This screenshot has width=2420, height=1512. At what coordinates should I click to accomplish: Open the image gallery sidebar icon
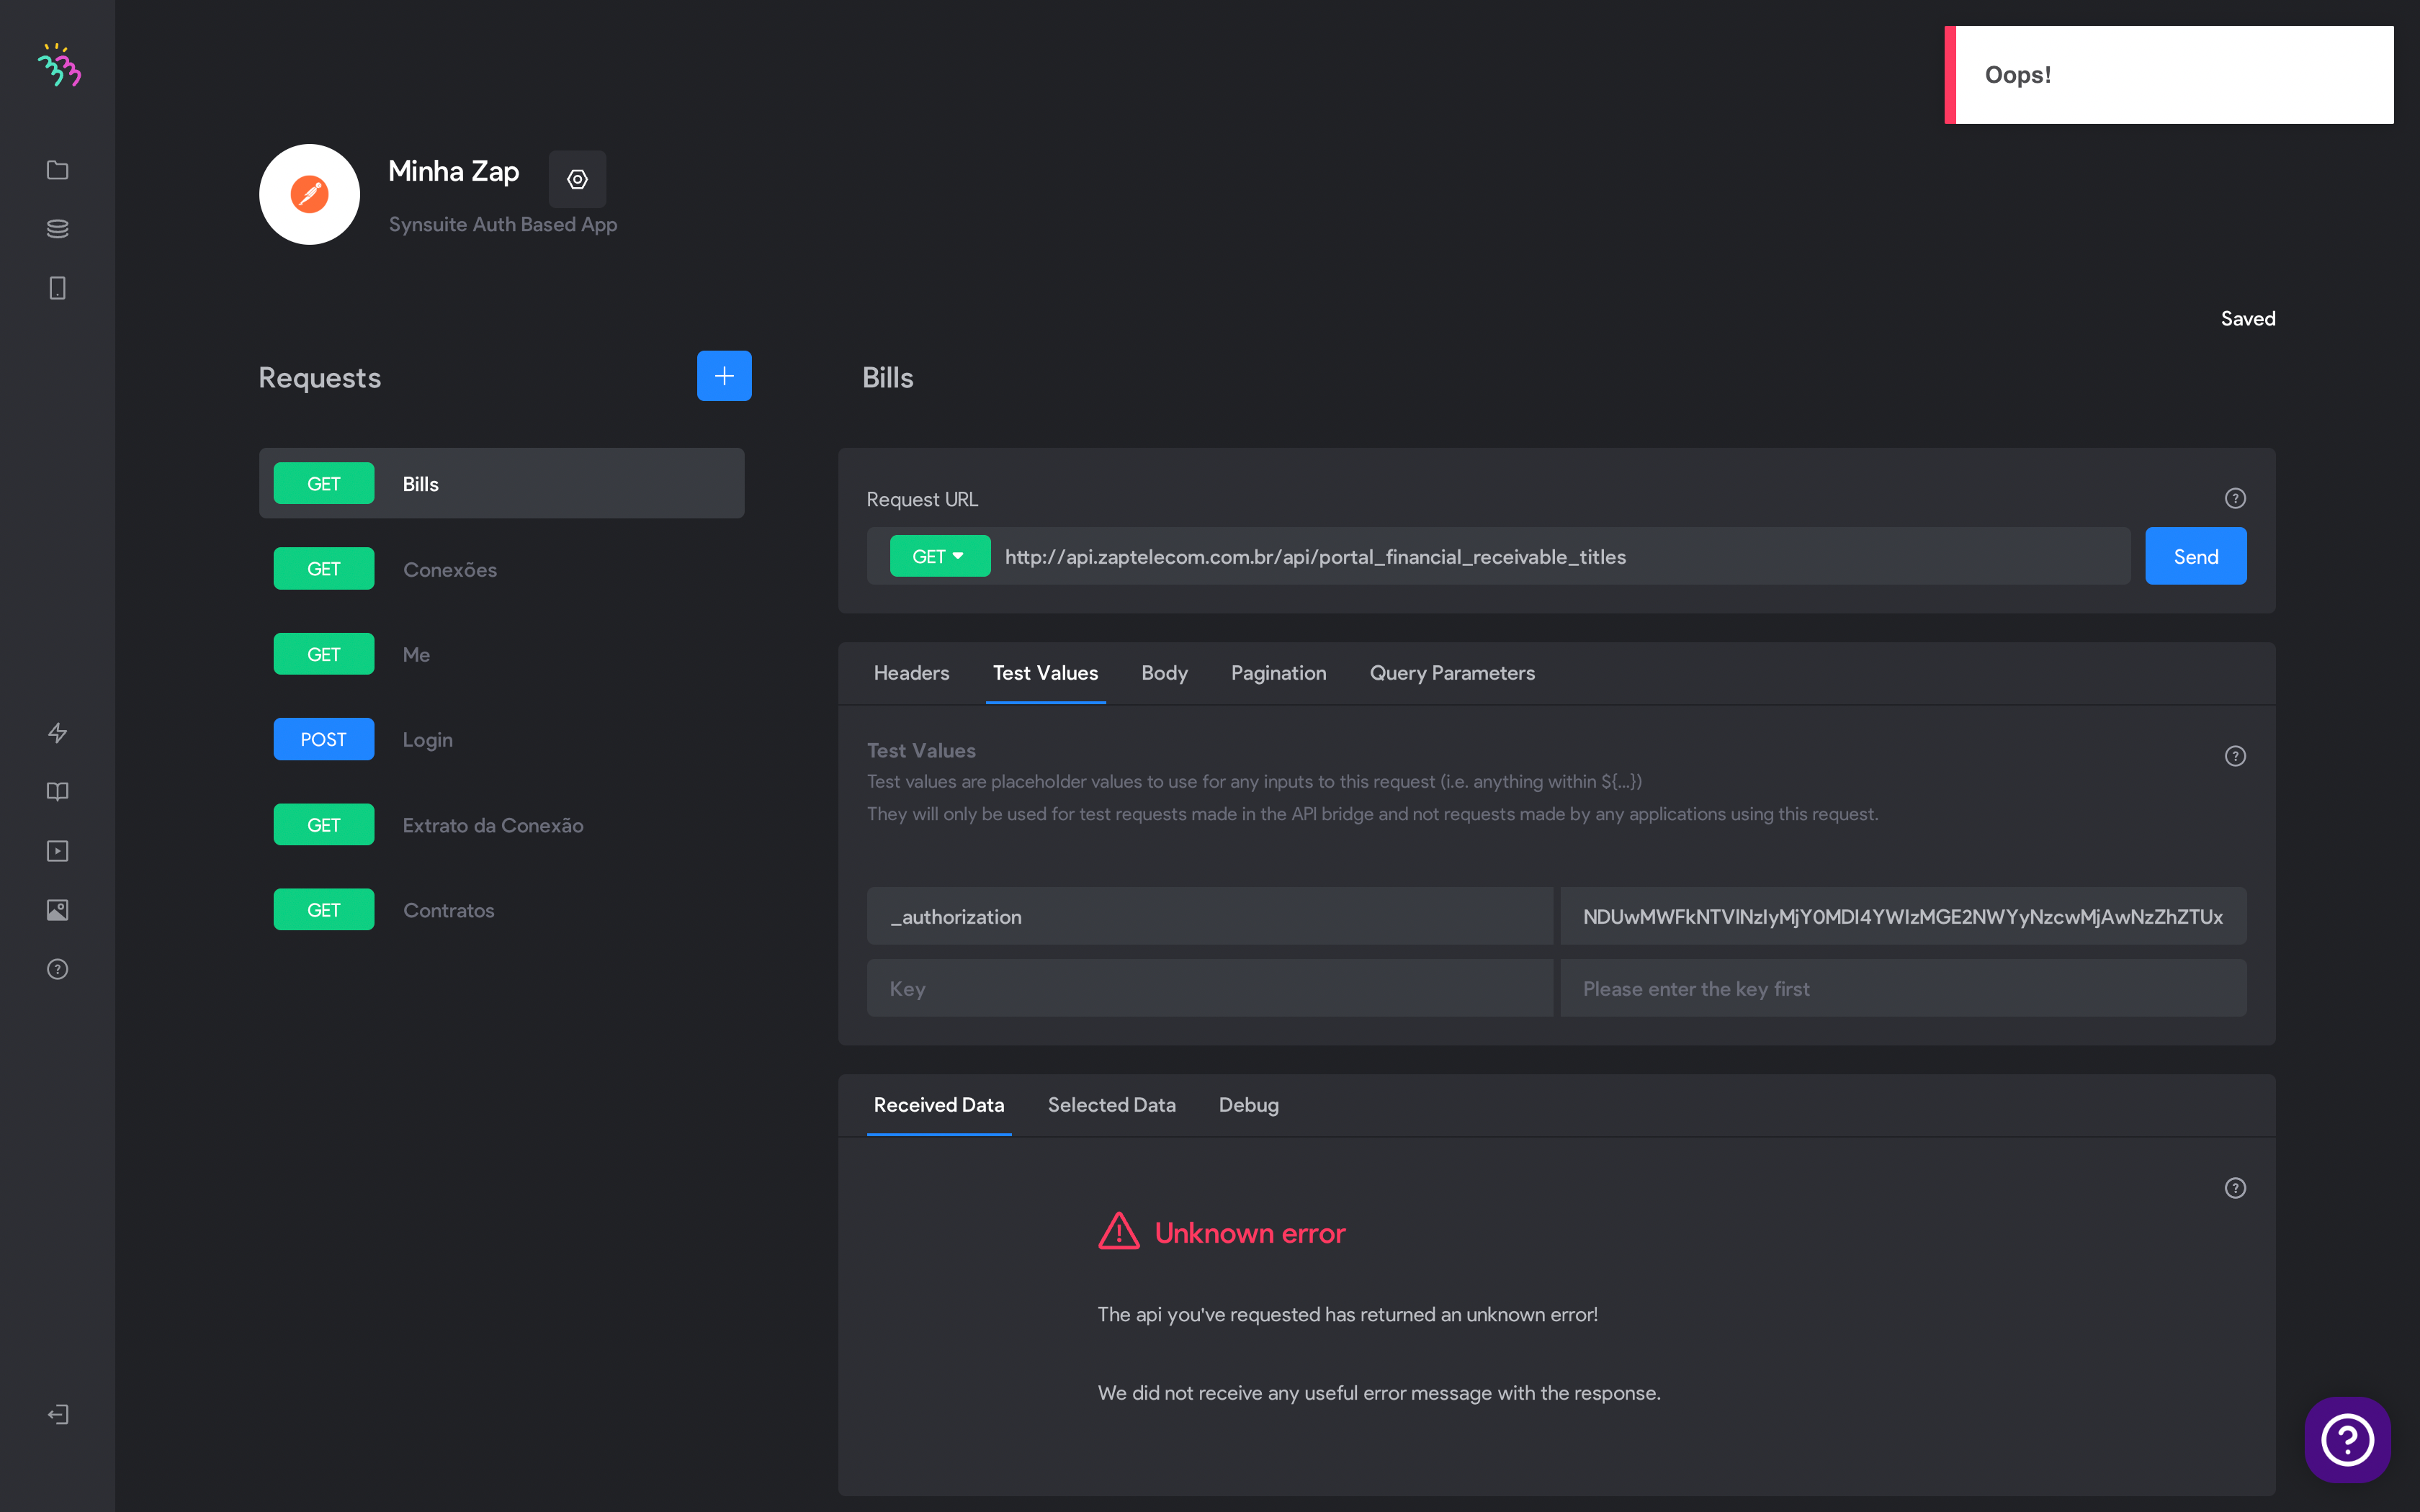pos(57,910)
